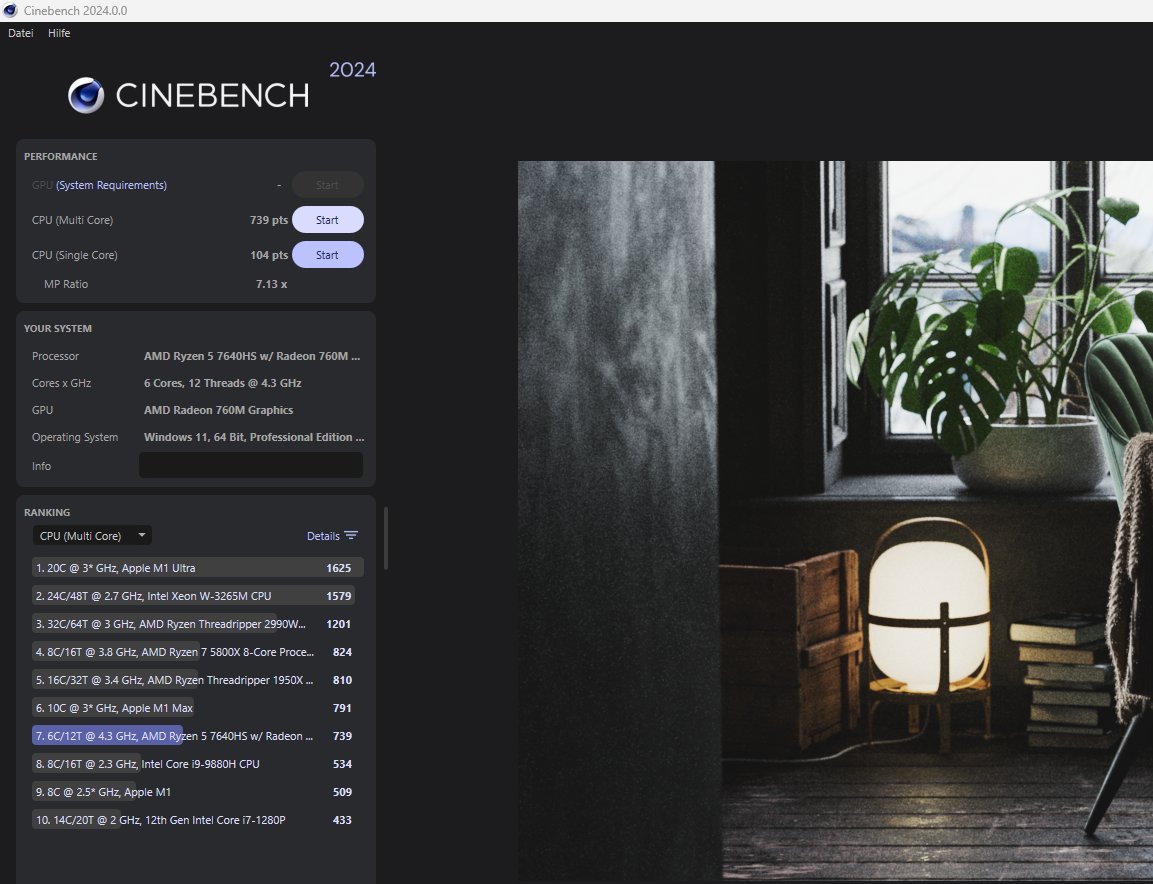1153x884 pixels.
Task: Select ranking entry Intel Core i7-1280P
Action: coord(198,819)
